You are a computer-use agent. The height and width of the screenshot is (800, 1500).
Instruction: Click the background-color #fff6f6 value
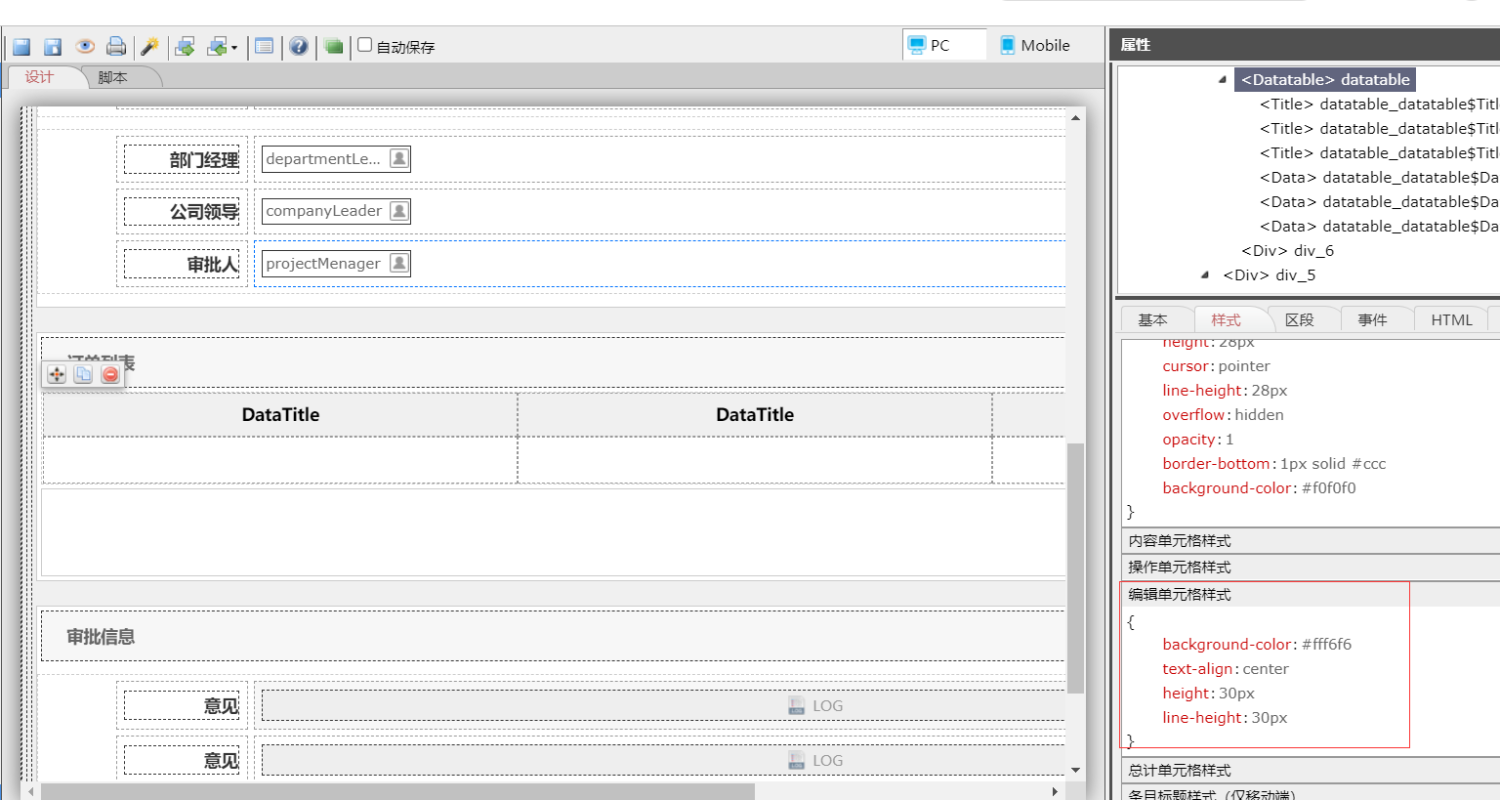(1326, 645)
